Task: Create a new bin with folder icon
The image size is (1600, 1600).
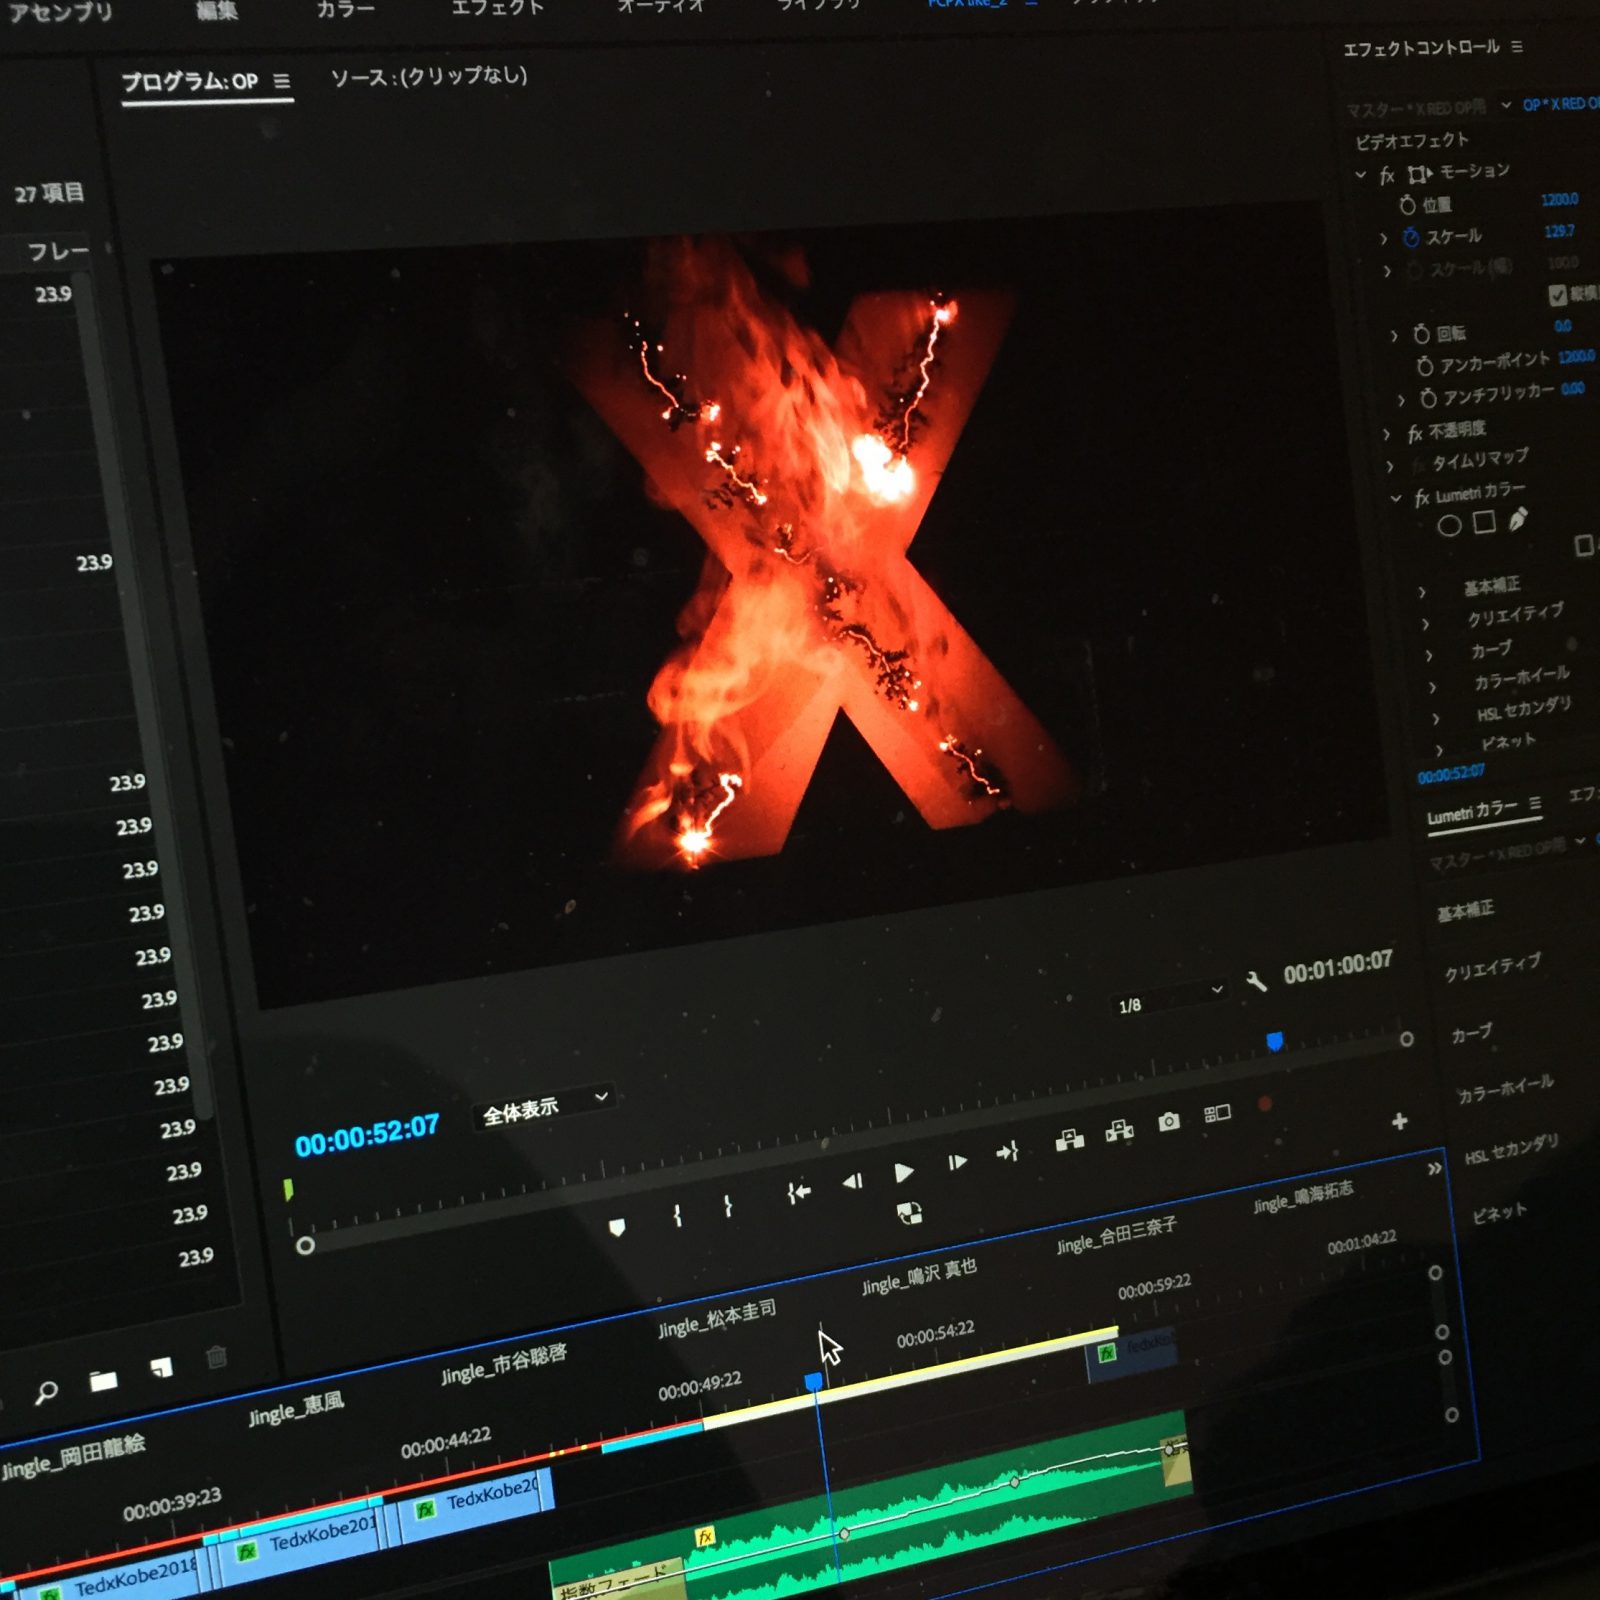Action: click(x=103, y=1381)
